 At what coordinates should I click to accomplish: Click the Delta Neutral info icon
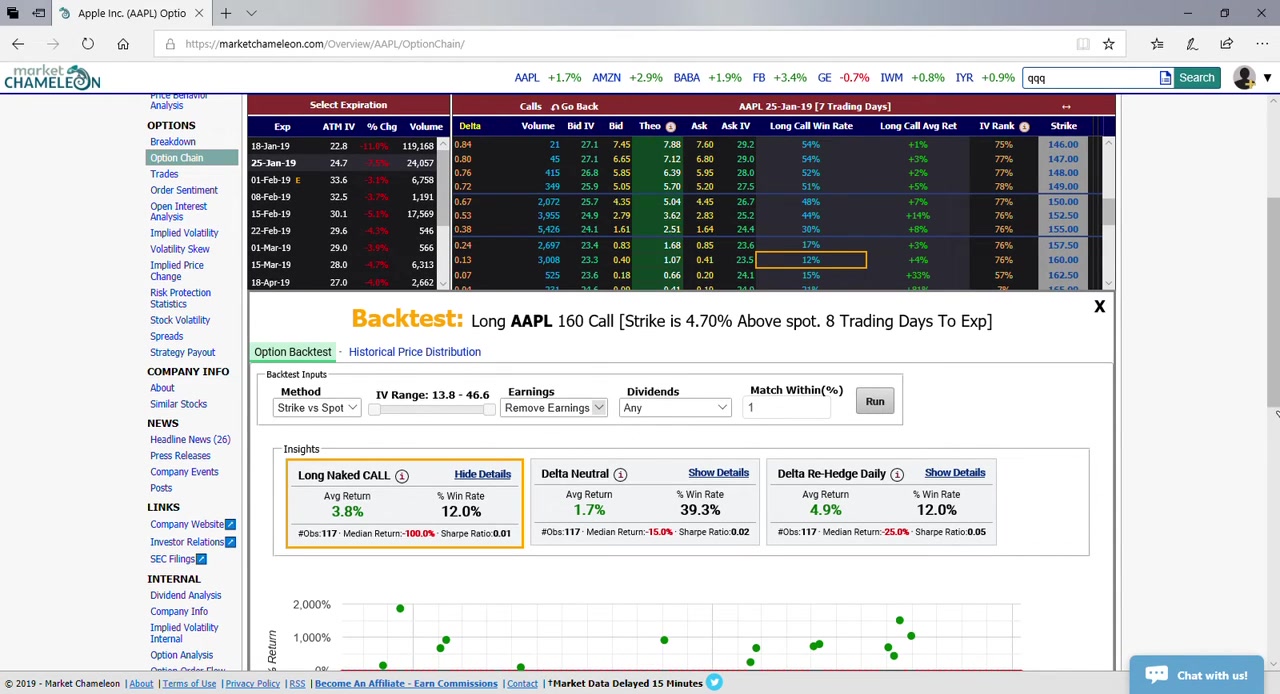click(x=620, y=475)
